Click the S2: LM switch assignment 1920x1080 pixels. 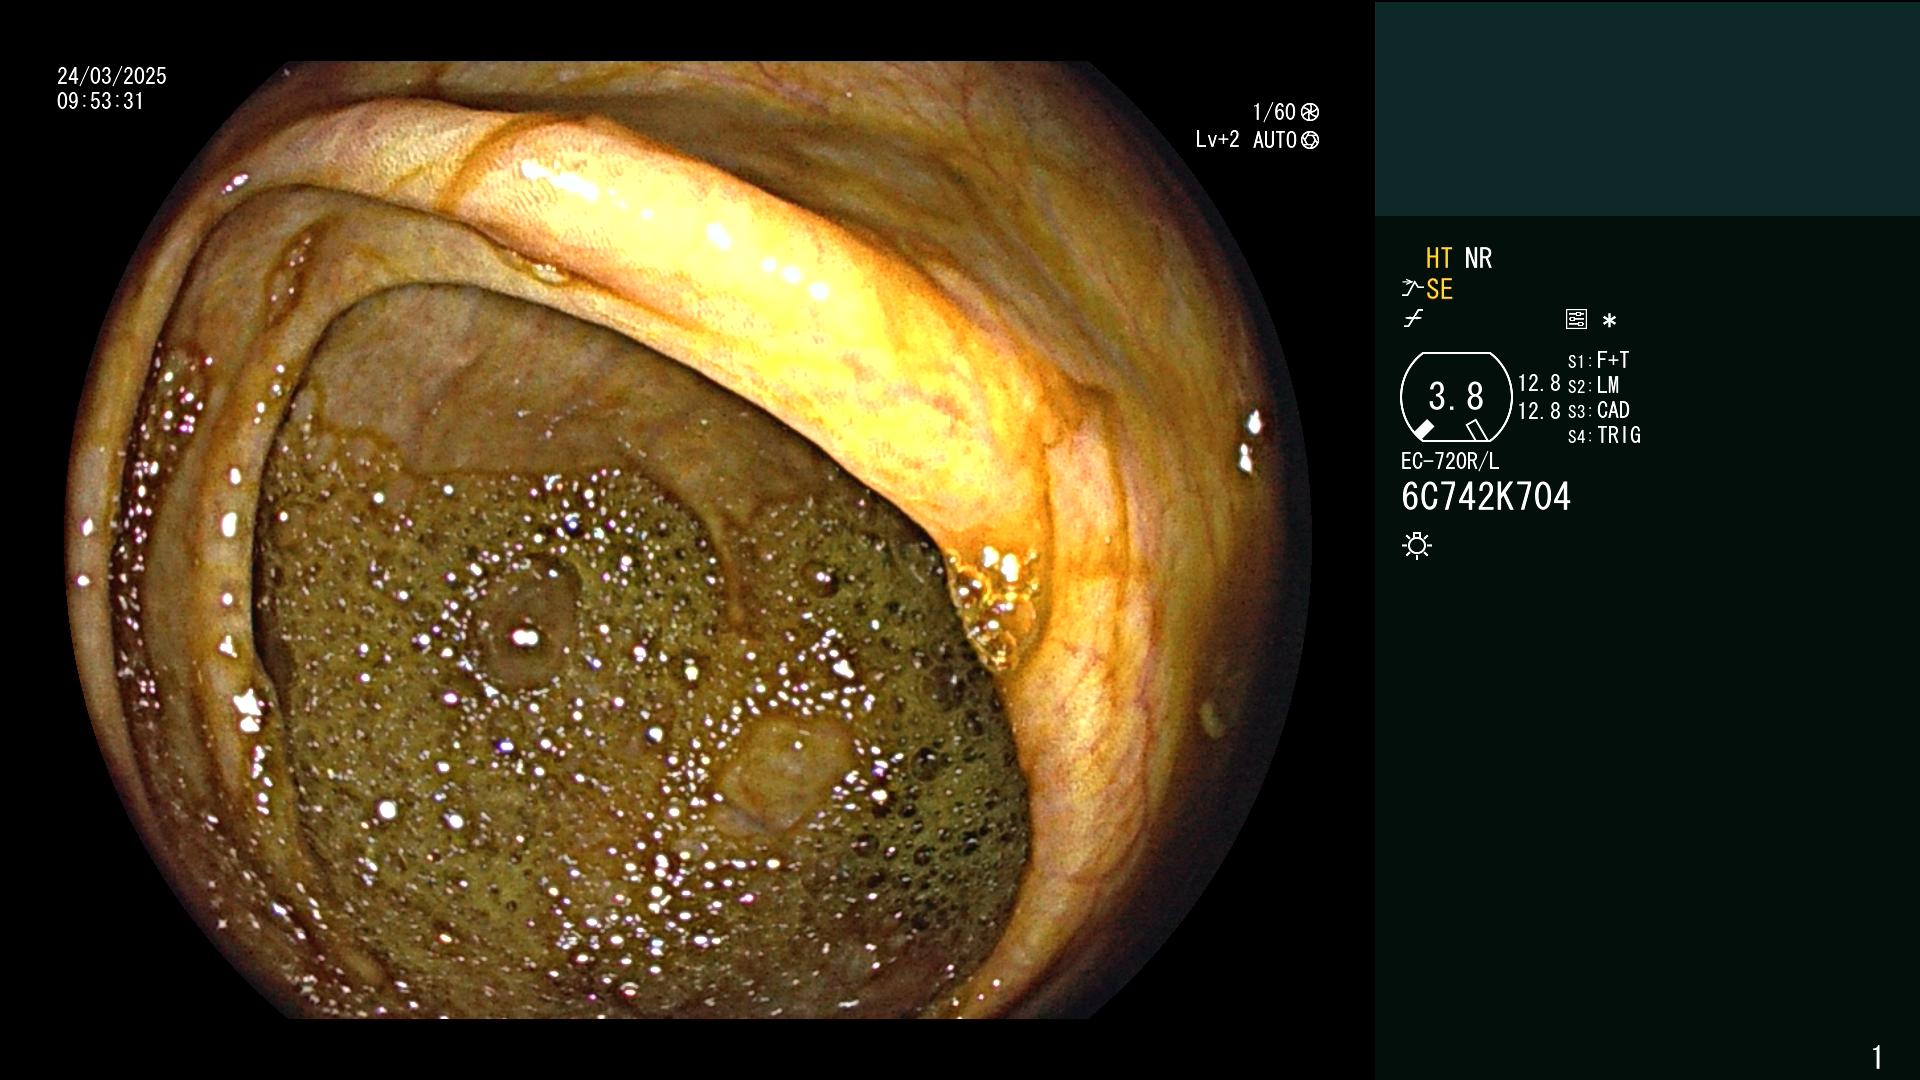pyautogui.click(x=1593, y=385)
